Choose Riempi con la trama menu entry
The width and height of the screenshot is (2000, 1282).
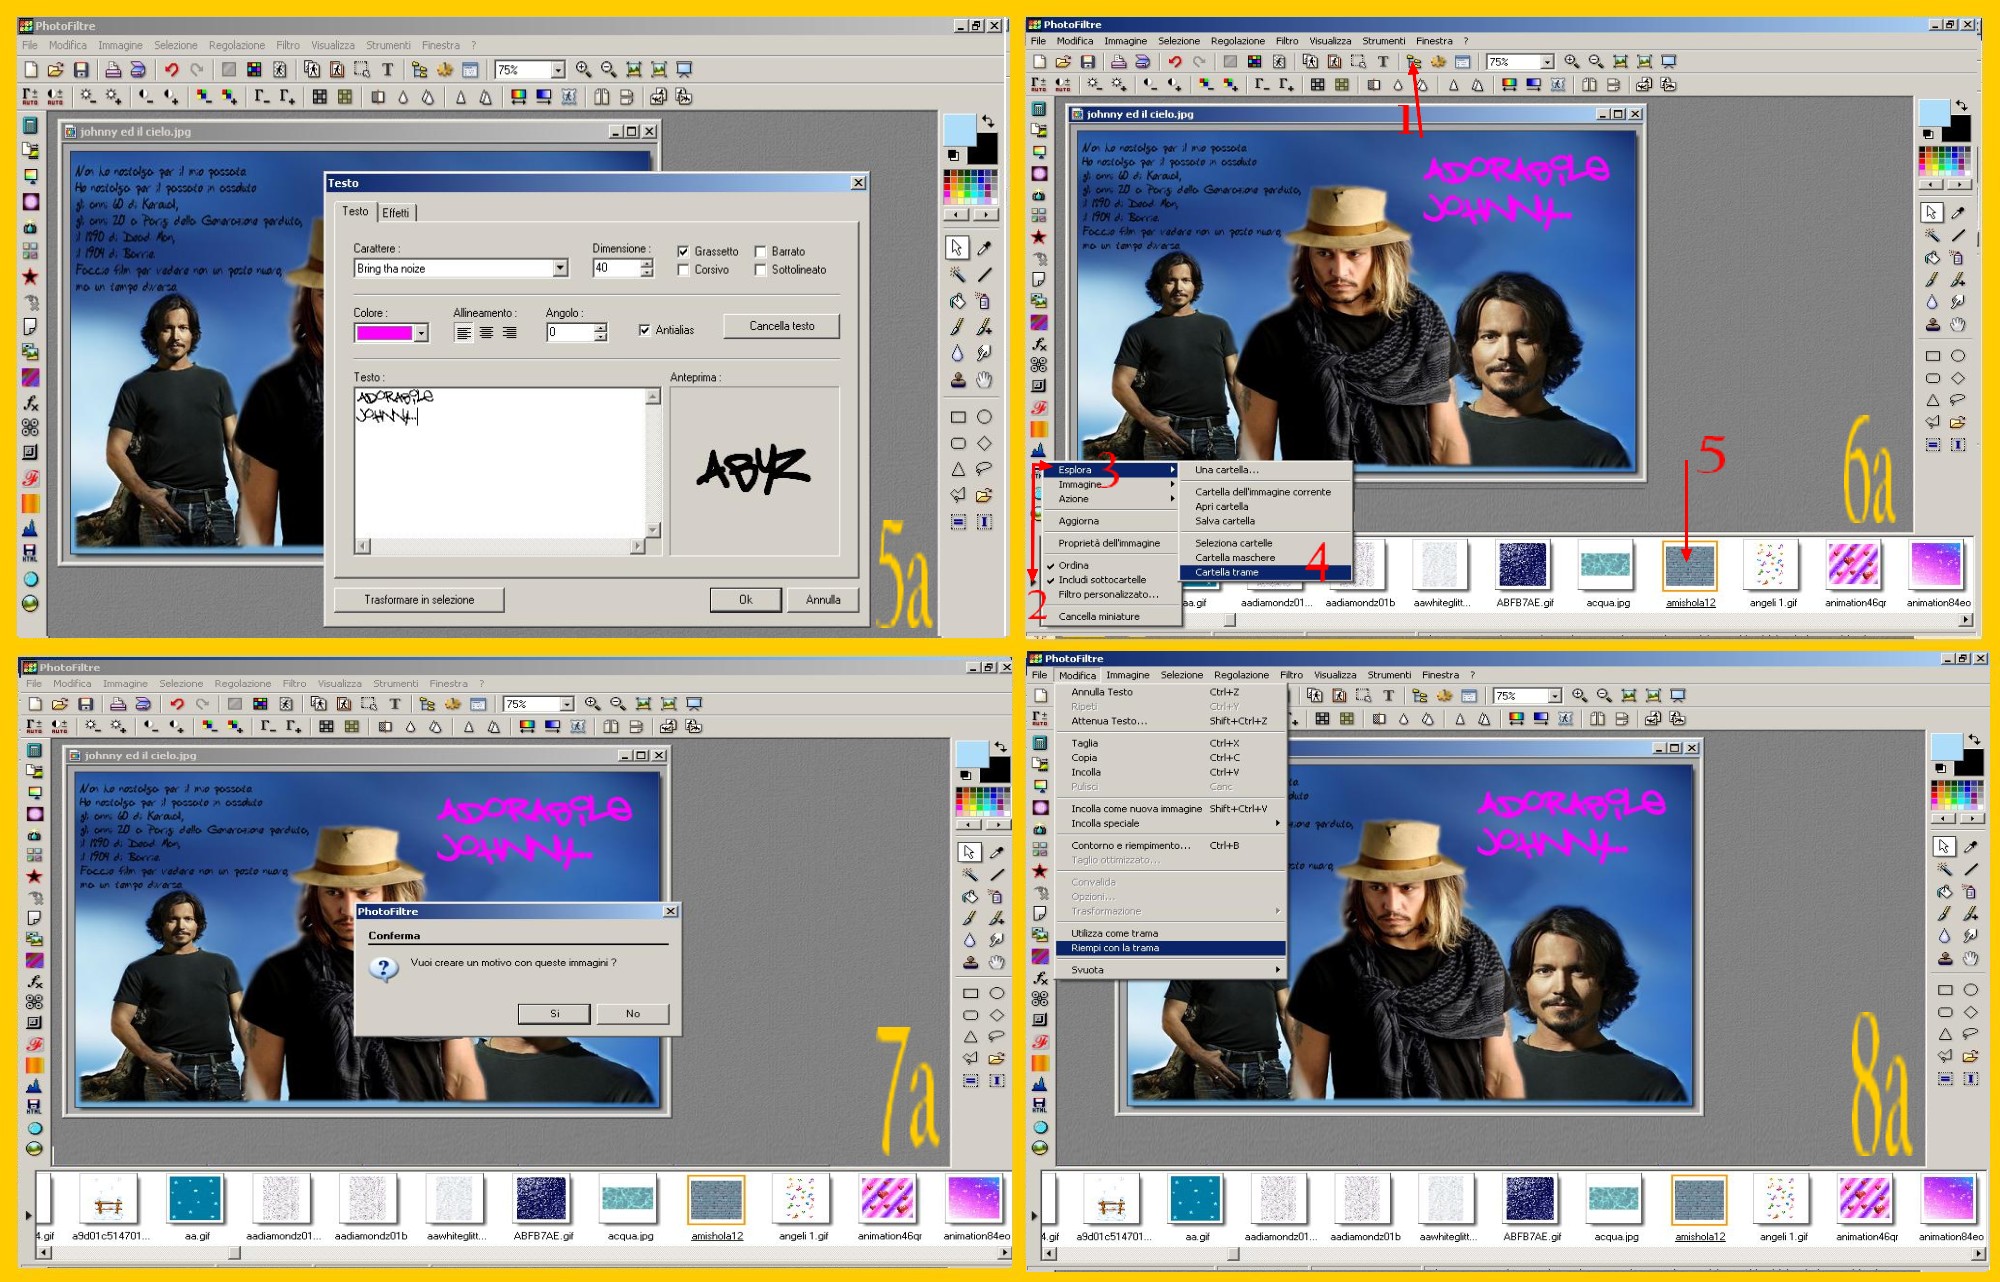click(x=1115, y=948)
